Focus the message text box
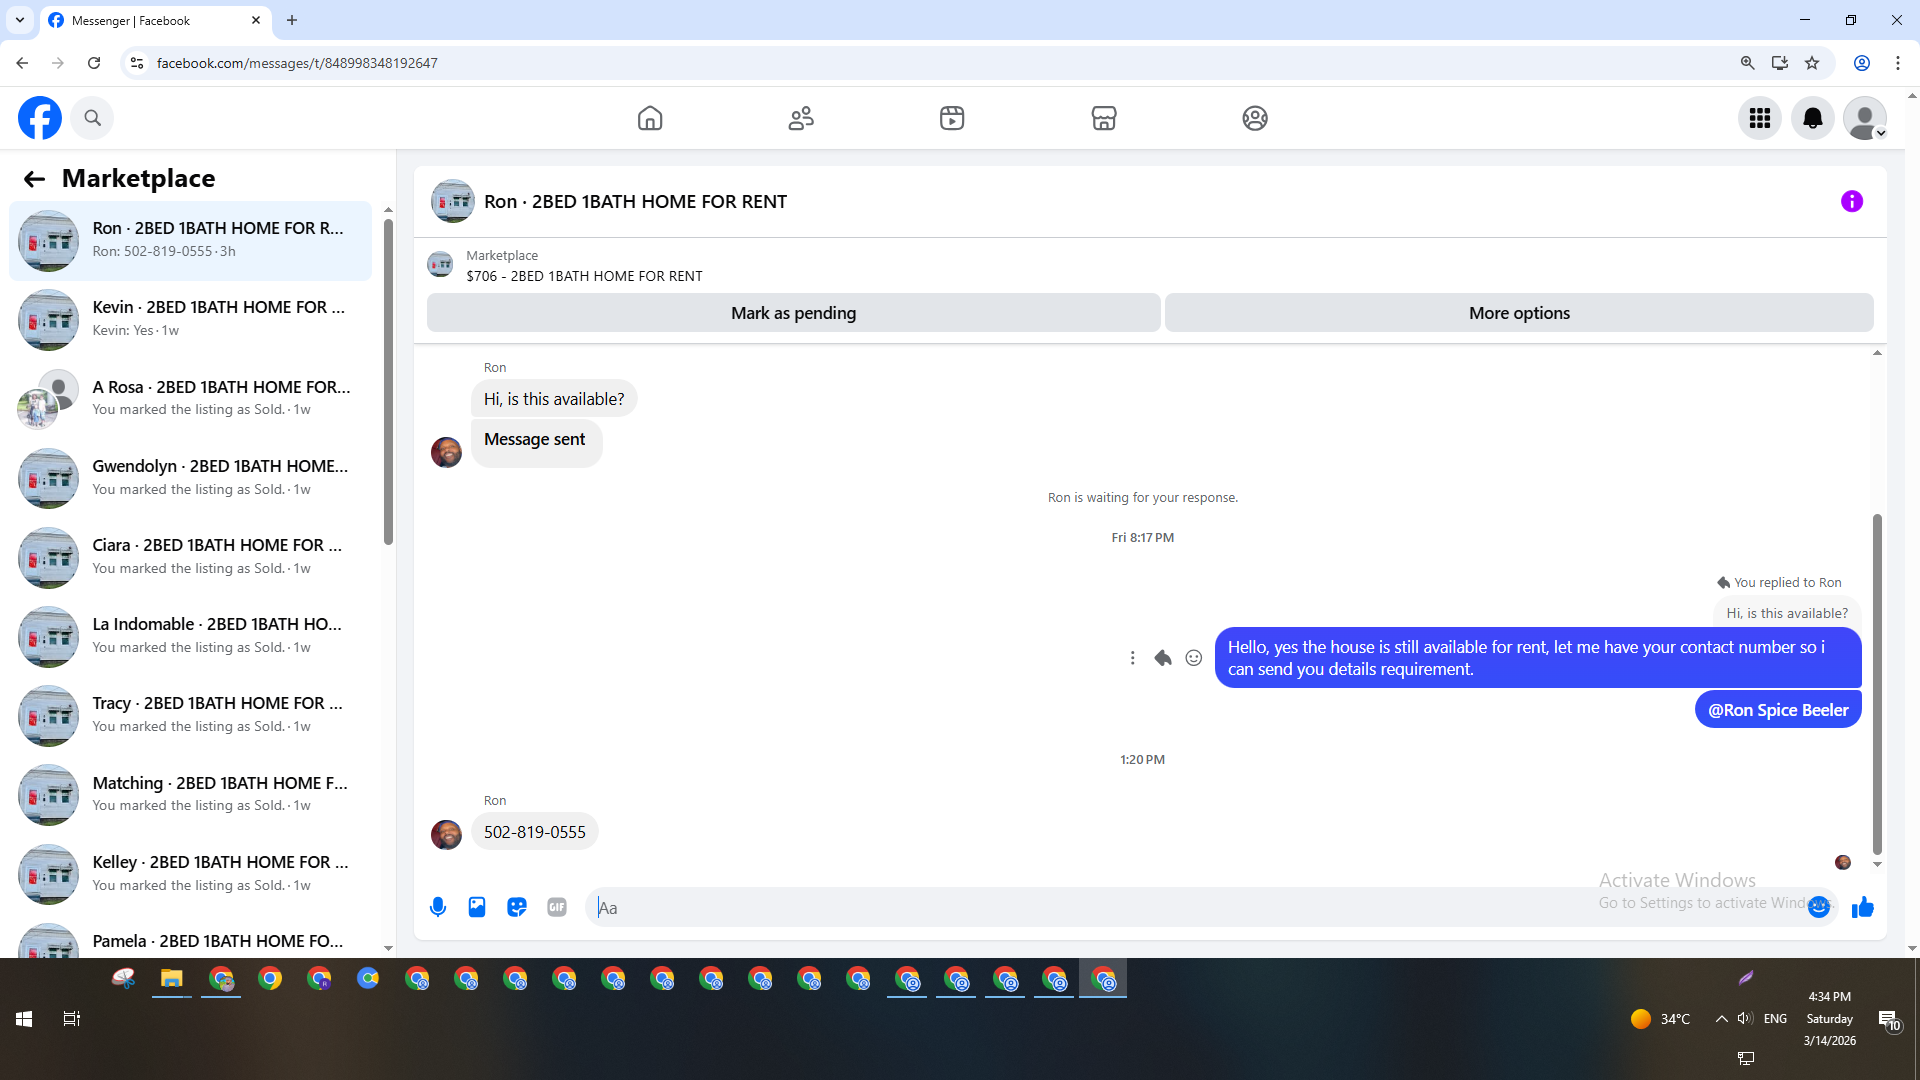1920x1080 pixels. (1195, 907)
